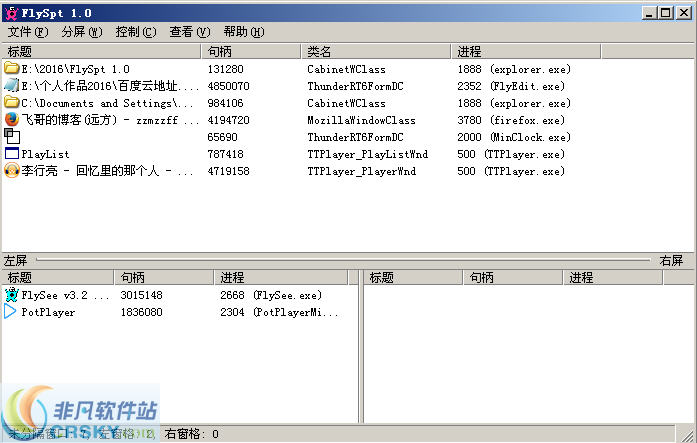
Task: Click the 左屏 label
Action: coord(15,260)
